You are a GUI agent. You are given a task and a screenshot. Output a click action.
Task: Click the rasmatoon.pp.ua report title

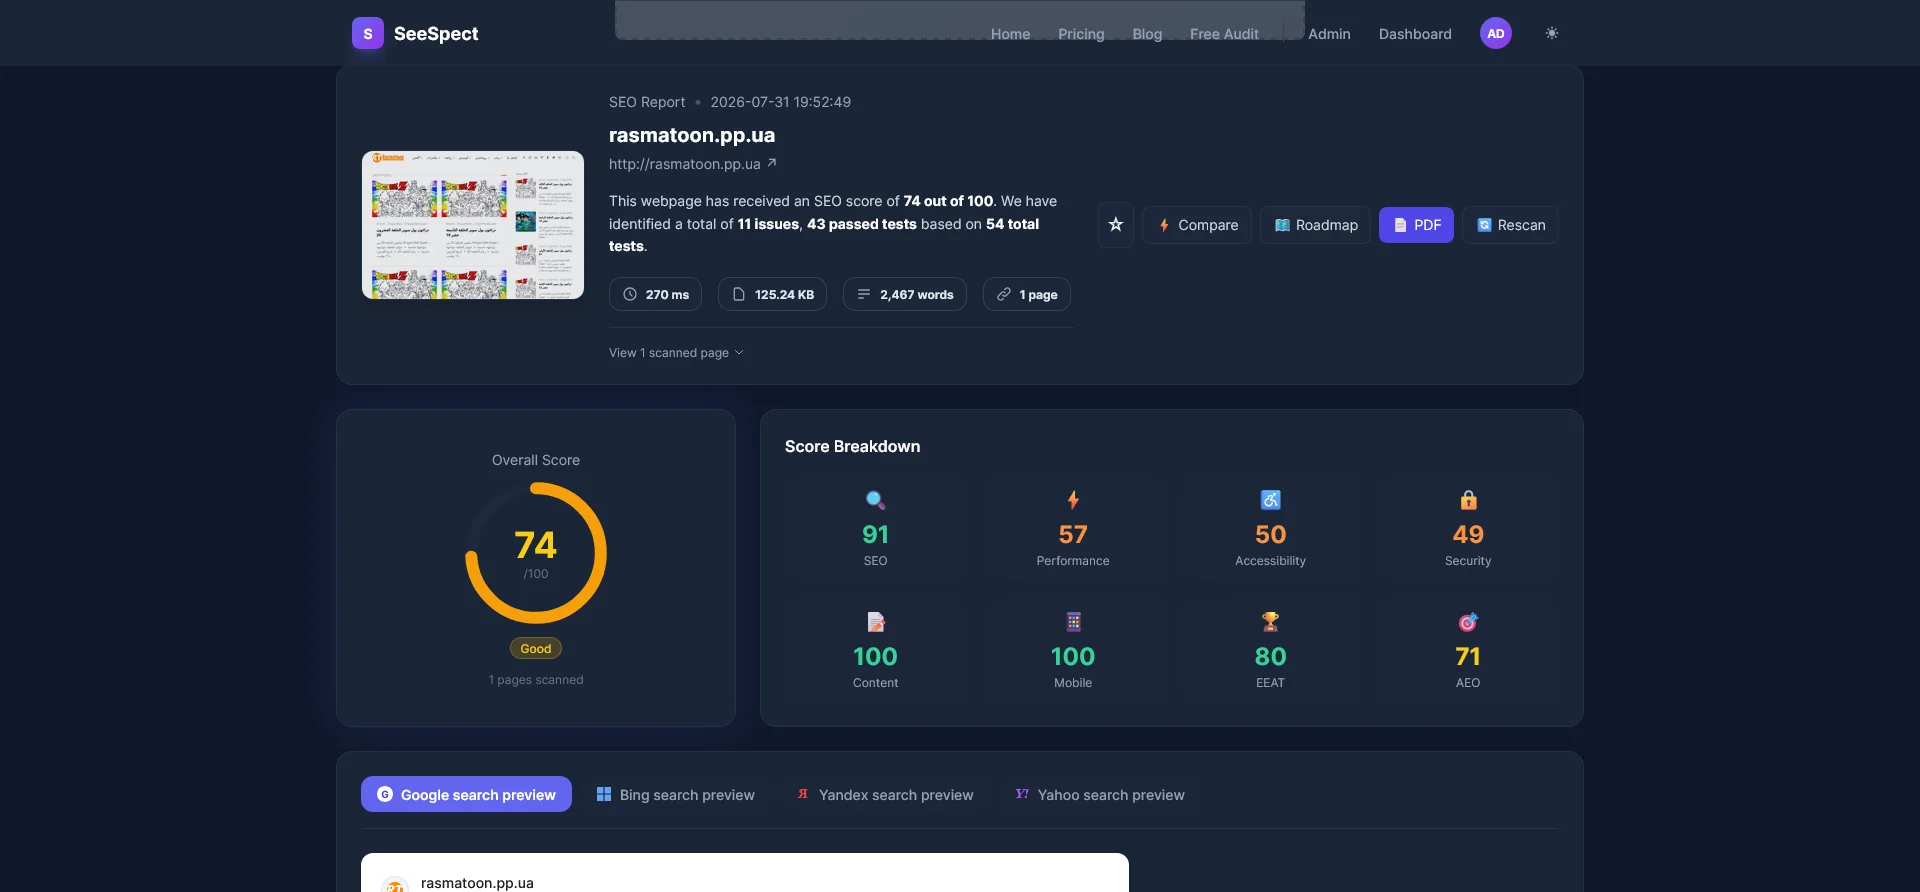coord(692,135)
